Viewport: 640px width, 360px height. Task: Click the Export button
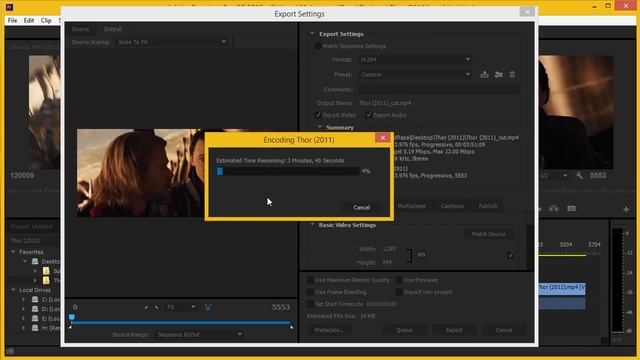[x=454, y=330]
